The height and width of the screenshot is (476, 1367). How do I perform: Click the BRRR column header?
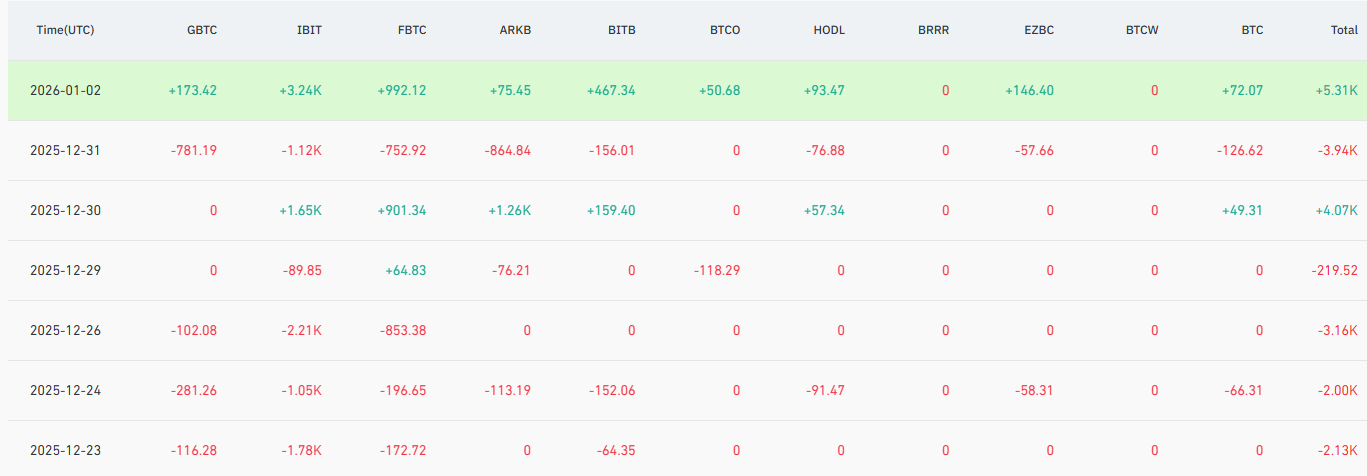click(933, 30)
